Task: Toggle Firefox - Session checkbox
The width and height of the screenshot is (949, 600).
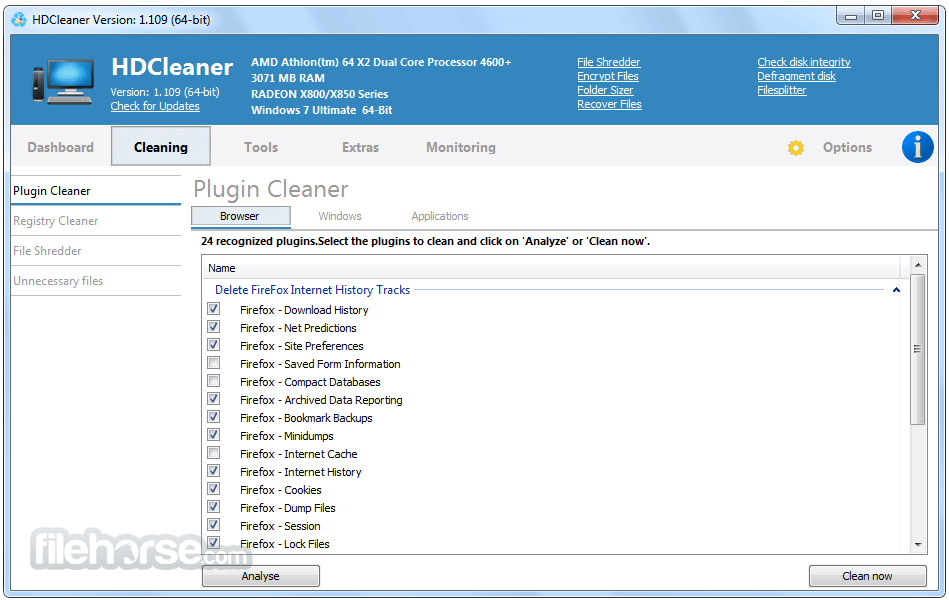Action: (214, 525)
